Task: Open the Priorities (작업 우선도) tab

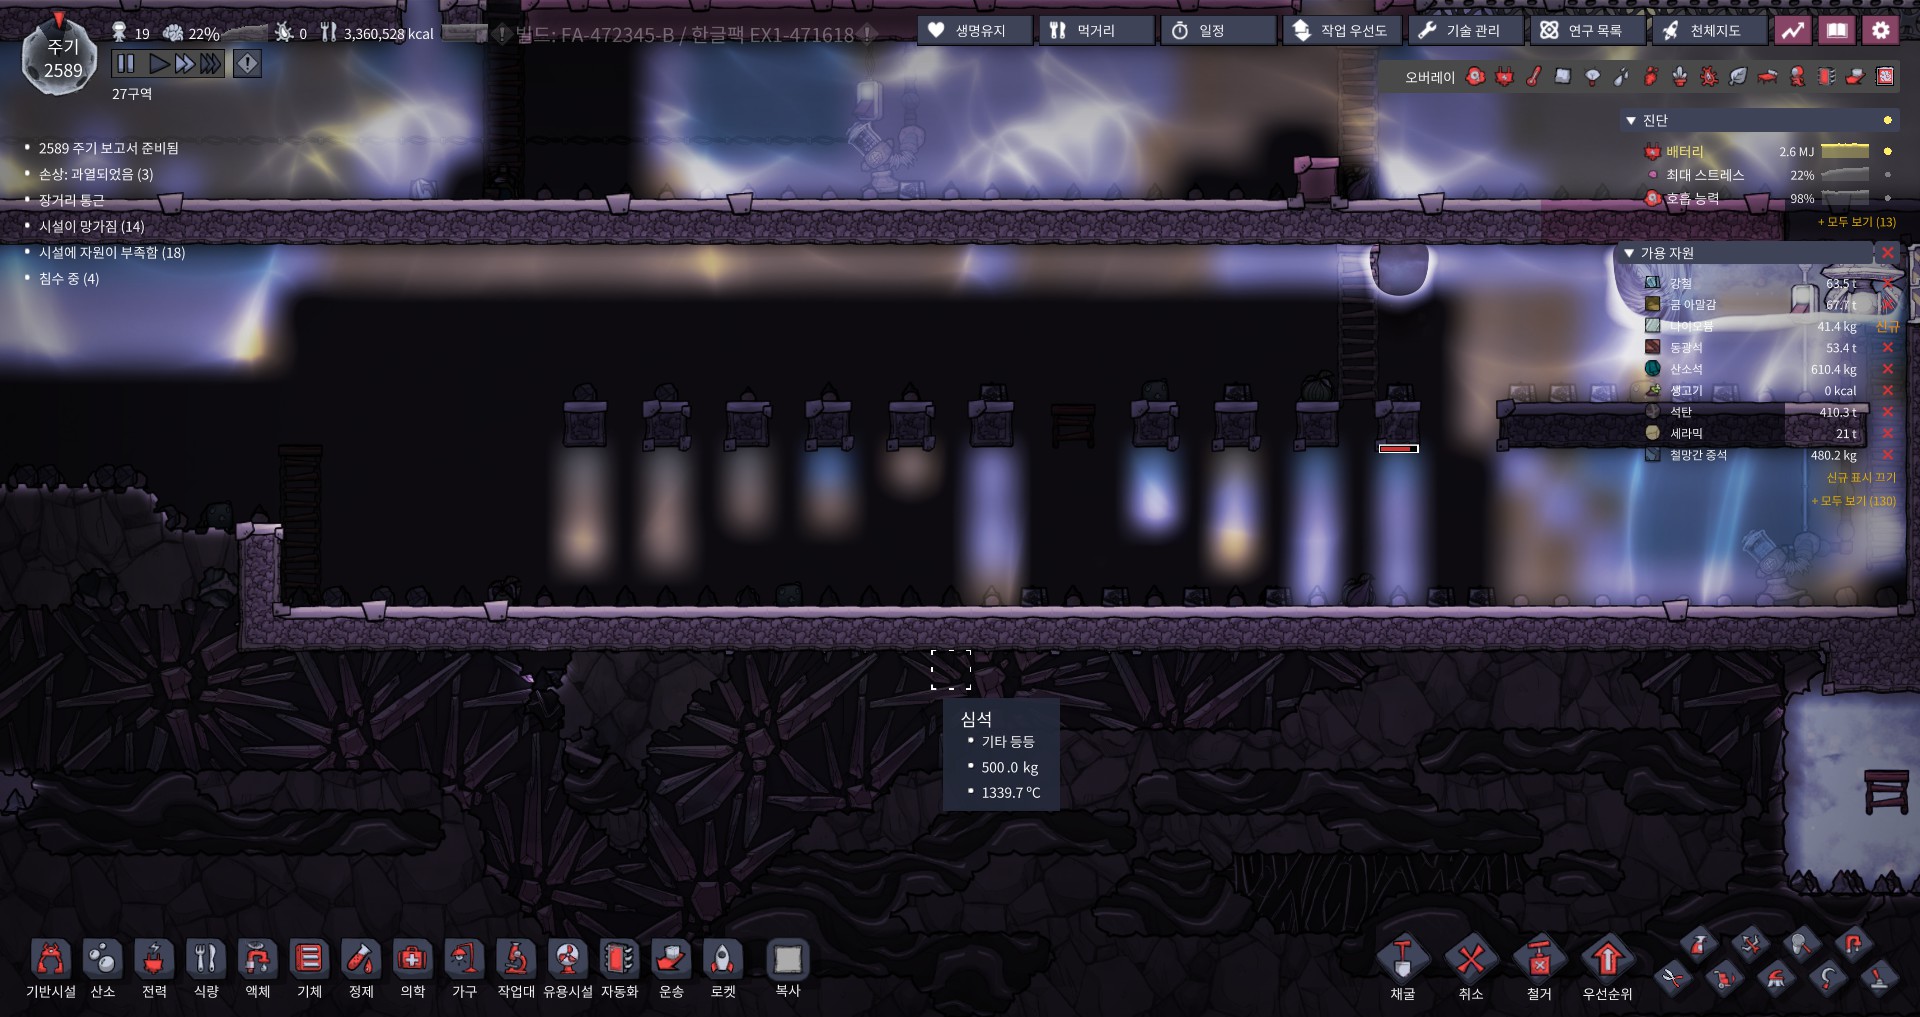Action: click(1341, 31)
